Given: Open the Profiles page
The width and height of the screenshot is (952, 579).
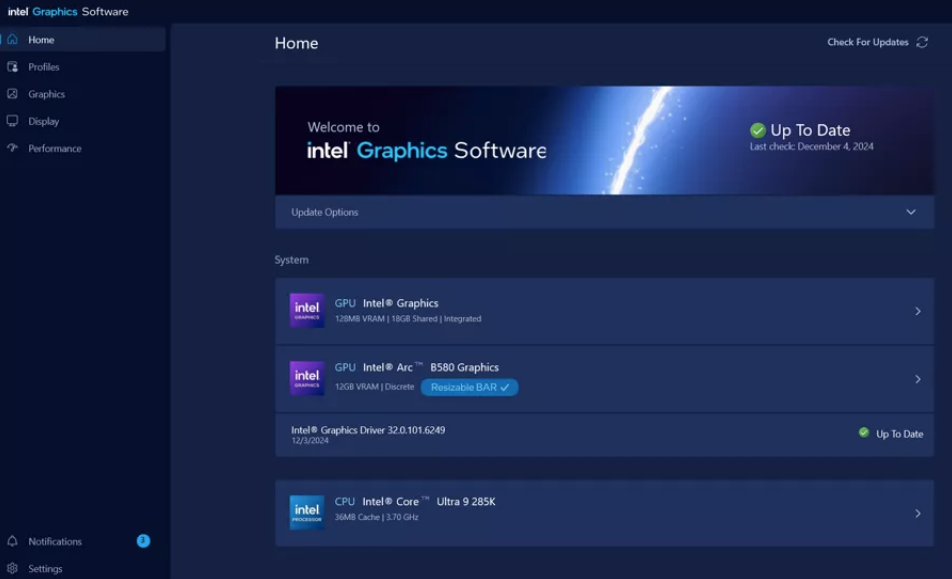Looking at the screenshot, I should tap(83, 67).
